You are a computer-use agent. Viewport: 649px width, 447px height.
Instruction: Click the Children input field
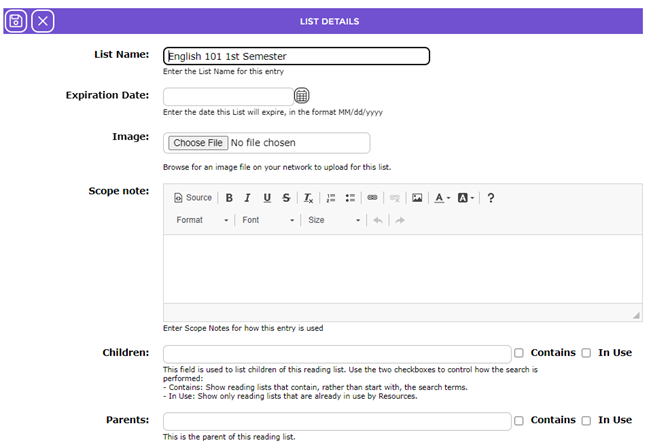[337, 354]
